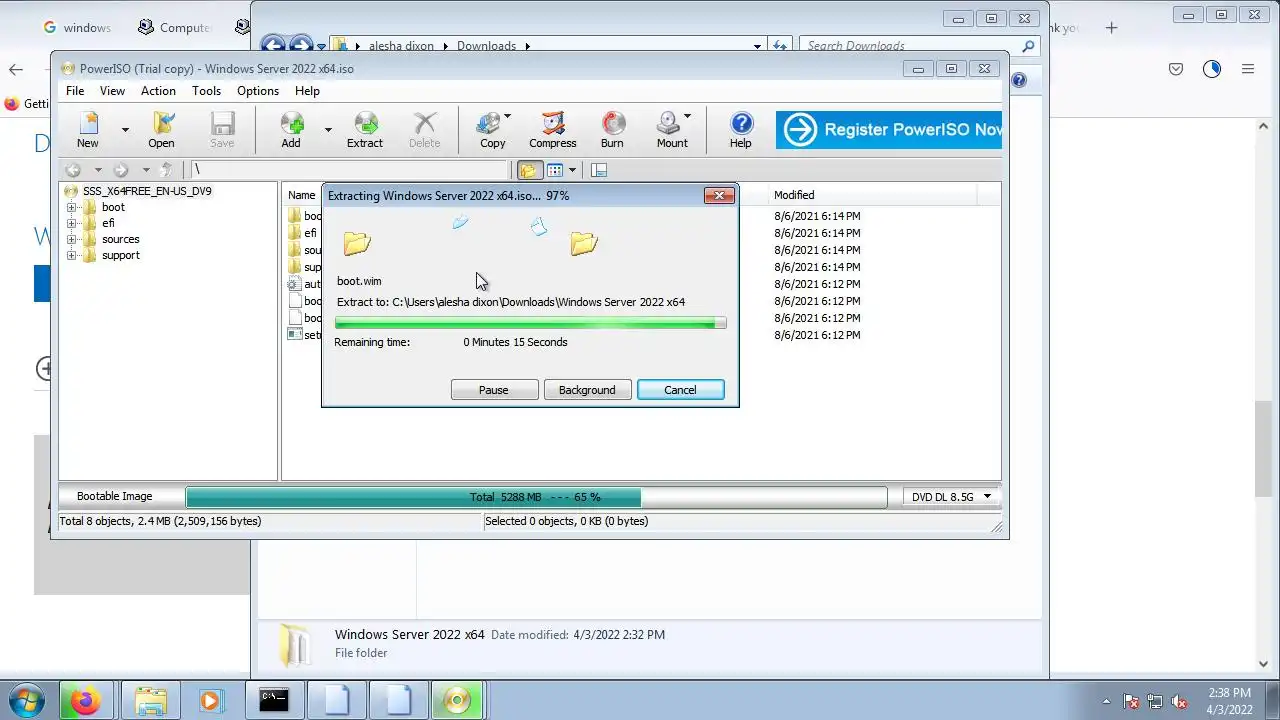Click the Name column header
The image size is (1280, 720).
[x=302, y=195]
